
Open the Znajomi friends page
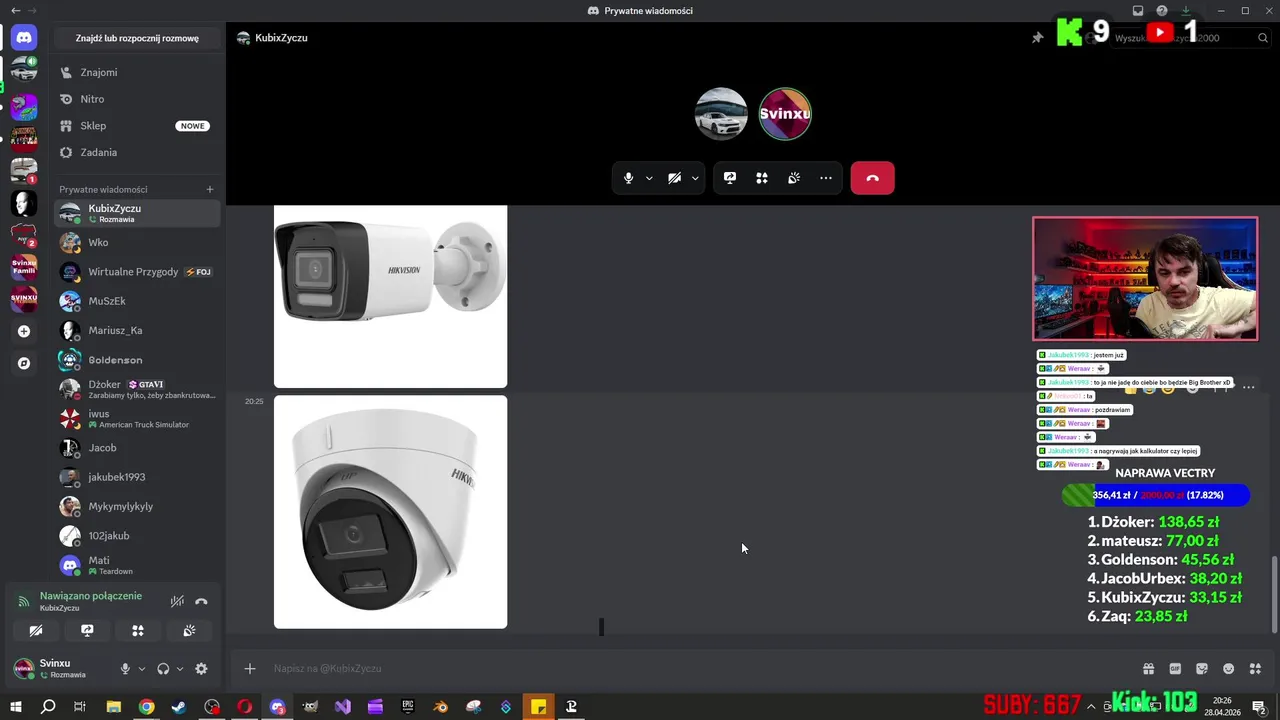point(139,72)
